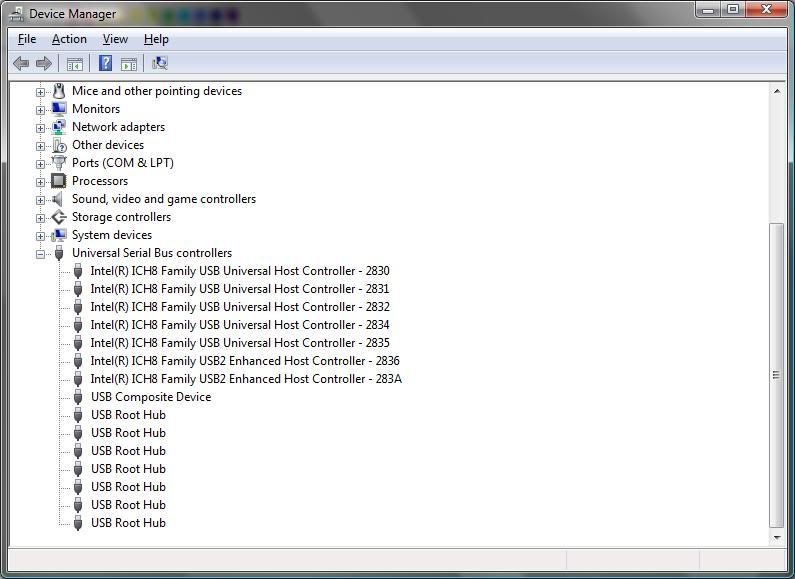Image resolution: width=795 pixels, height=579 pixels.
Task: Expand the Processors node
Action: pos(40,182)
